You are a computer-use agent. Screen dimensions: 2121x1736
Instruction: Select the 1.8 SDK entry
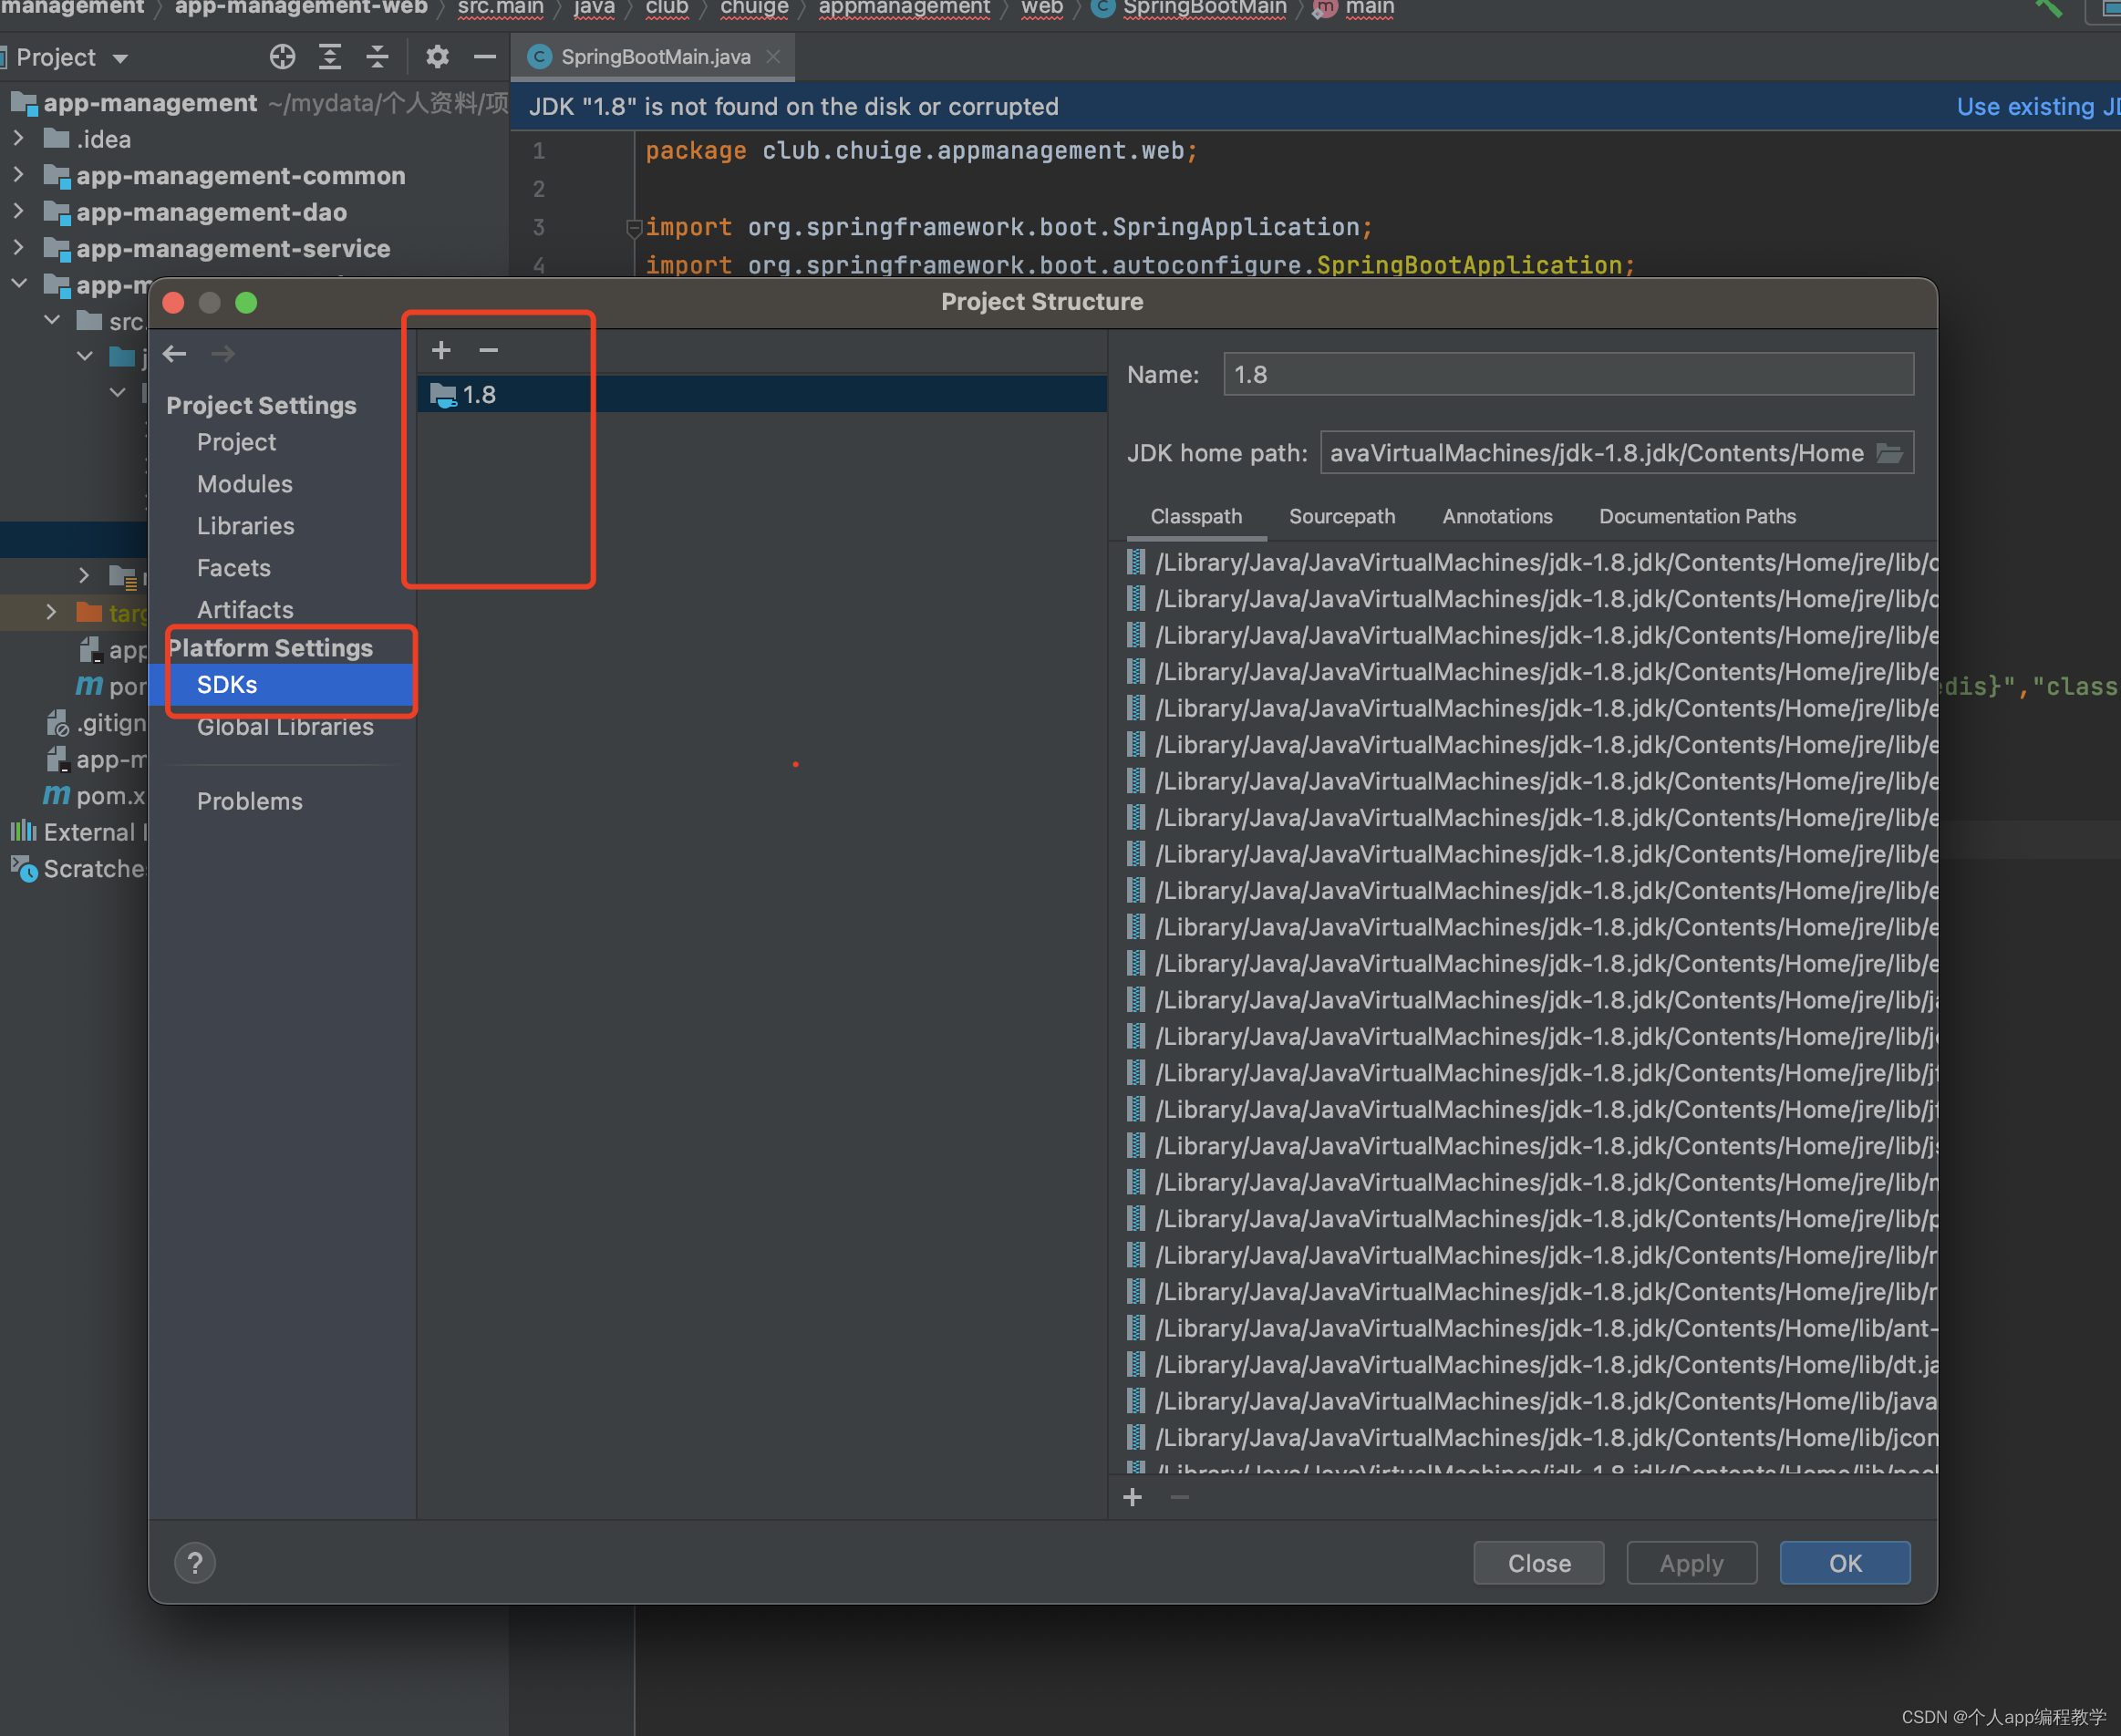[x=762, y=394]
